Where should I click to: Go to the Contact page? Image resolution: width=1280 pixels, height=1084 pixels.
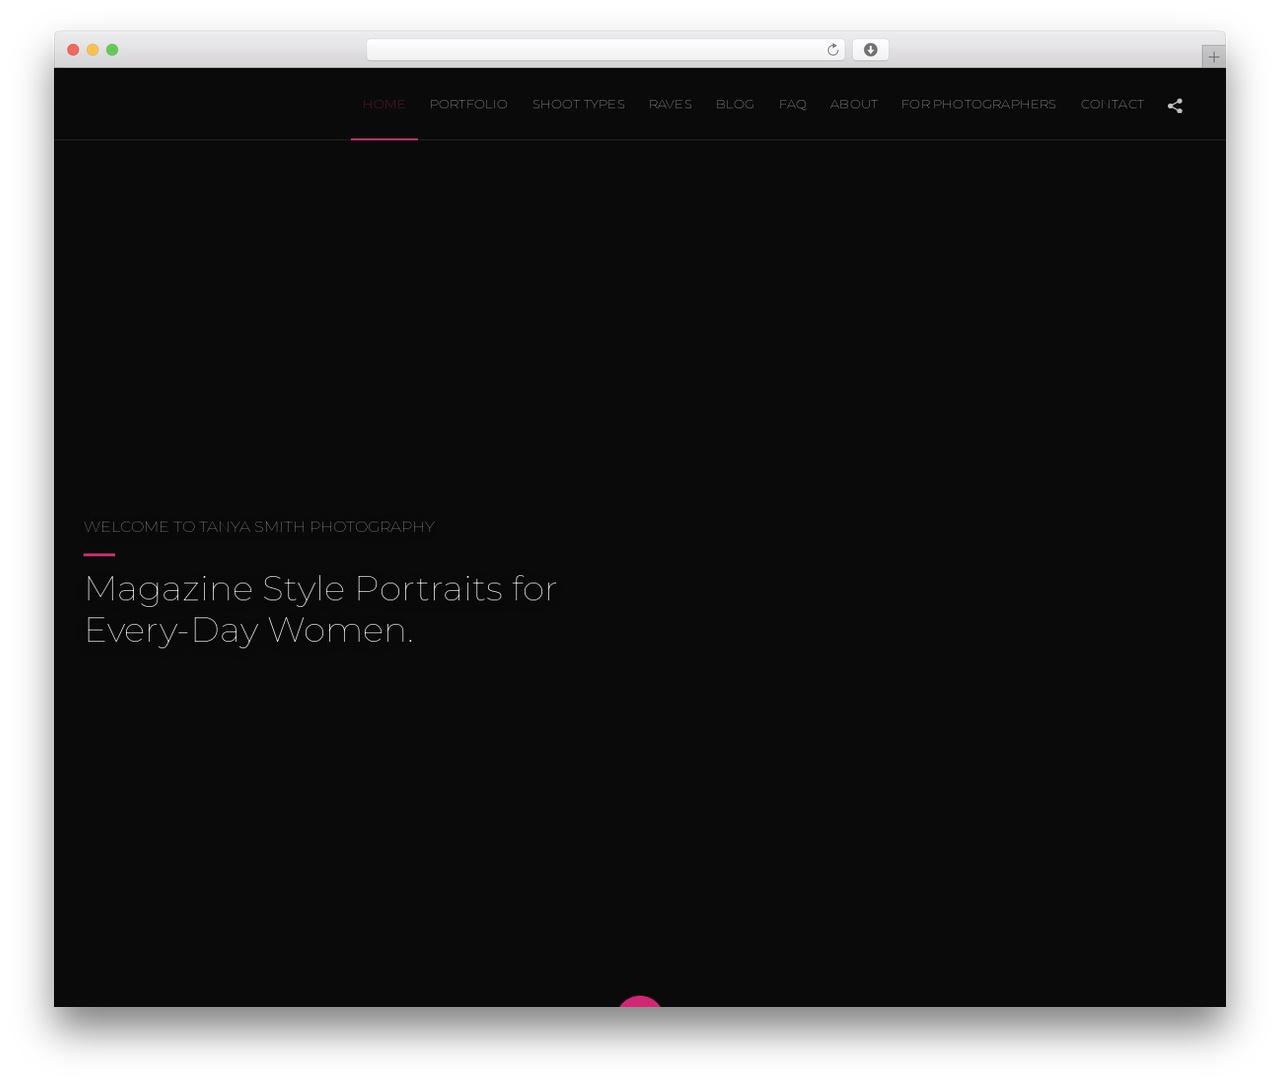[x=1112, y=104]
